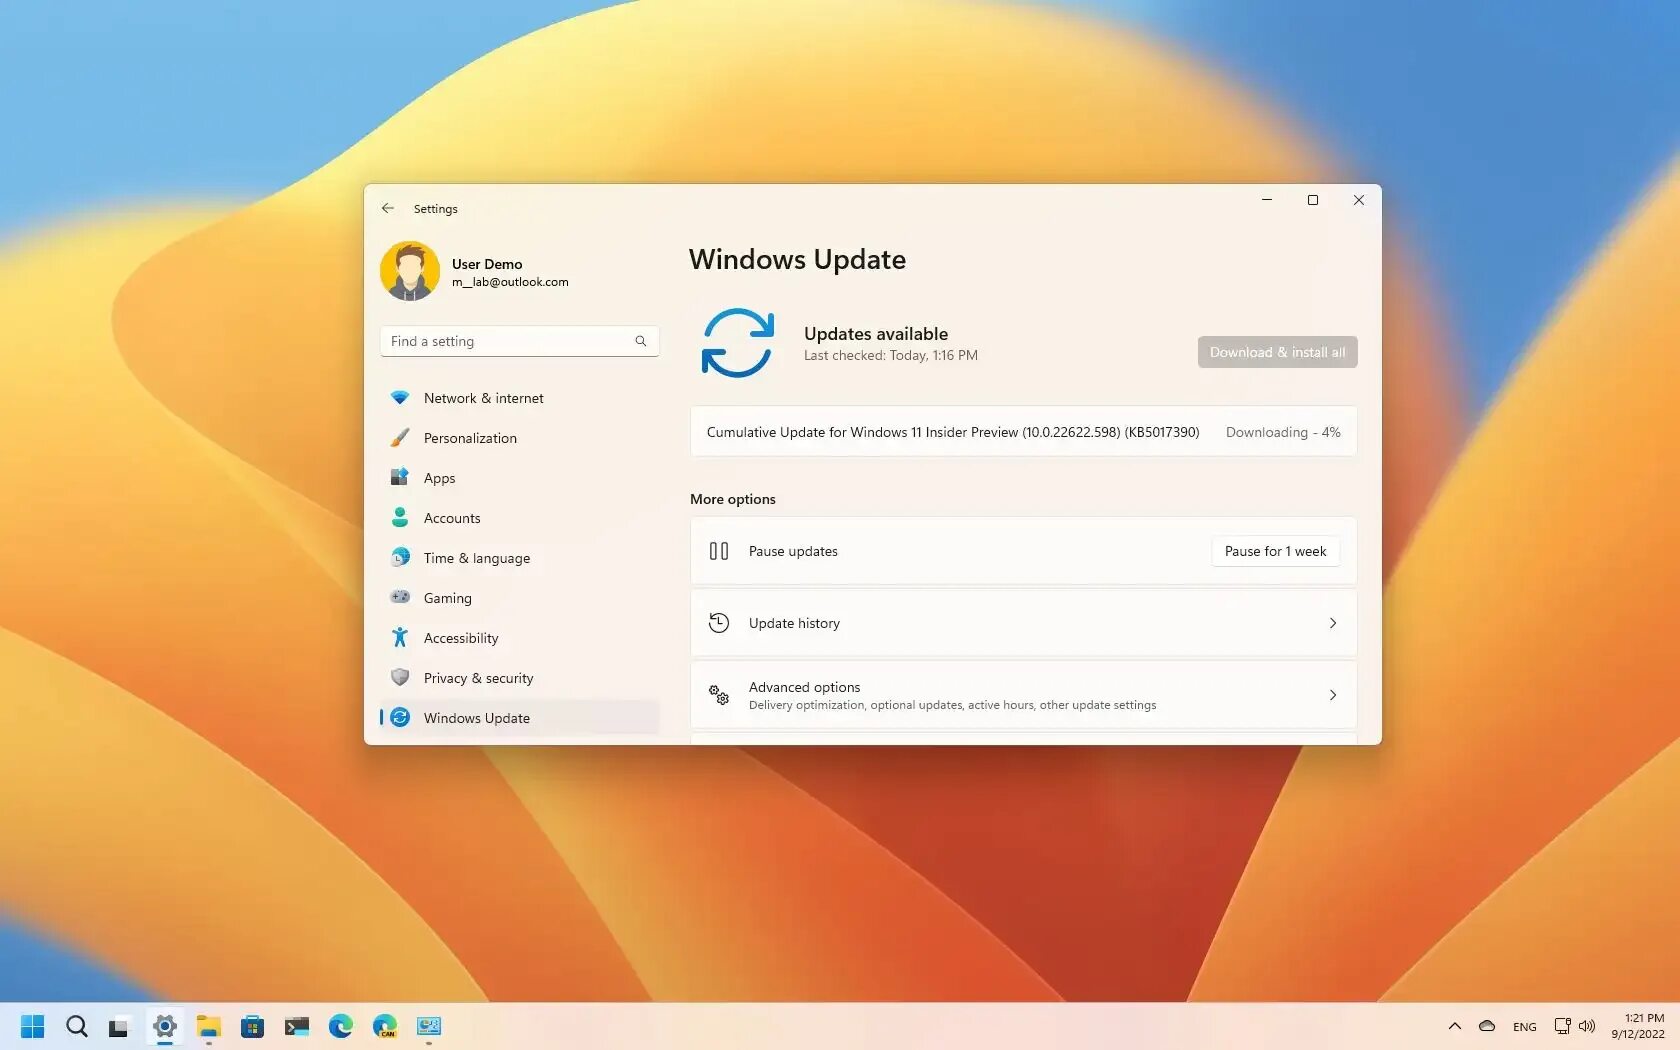This screenshot has width=1680, height=1050.
Task: Click the "Updates available" status heading
Action: click(876, 334)
